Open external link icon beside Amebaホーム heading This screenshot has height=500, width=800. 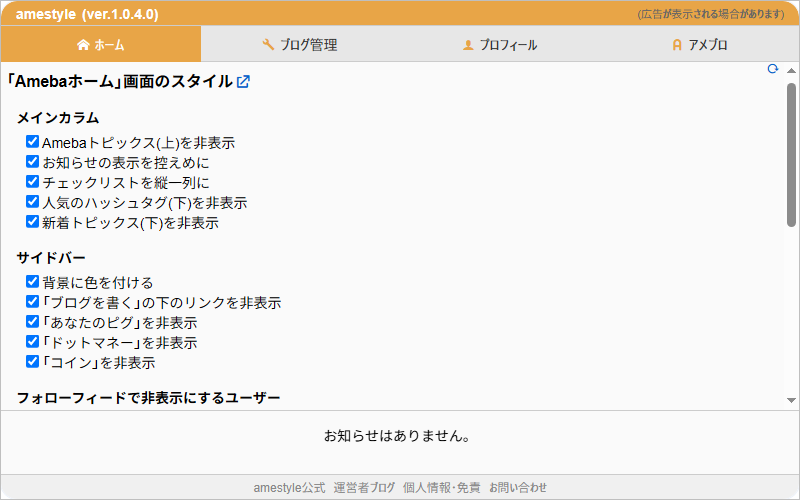click(x=243, y=82)
